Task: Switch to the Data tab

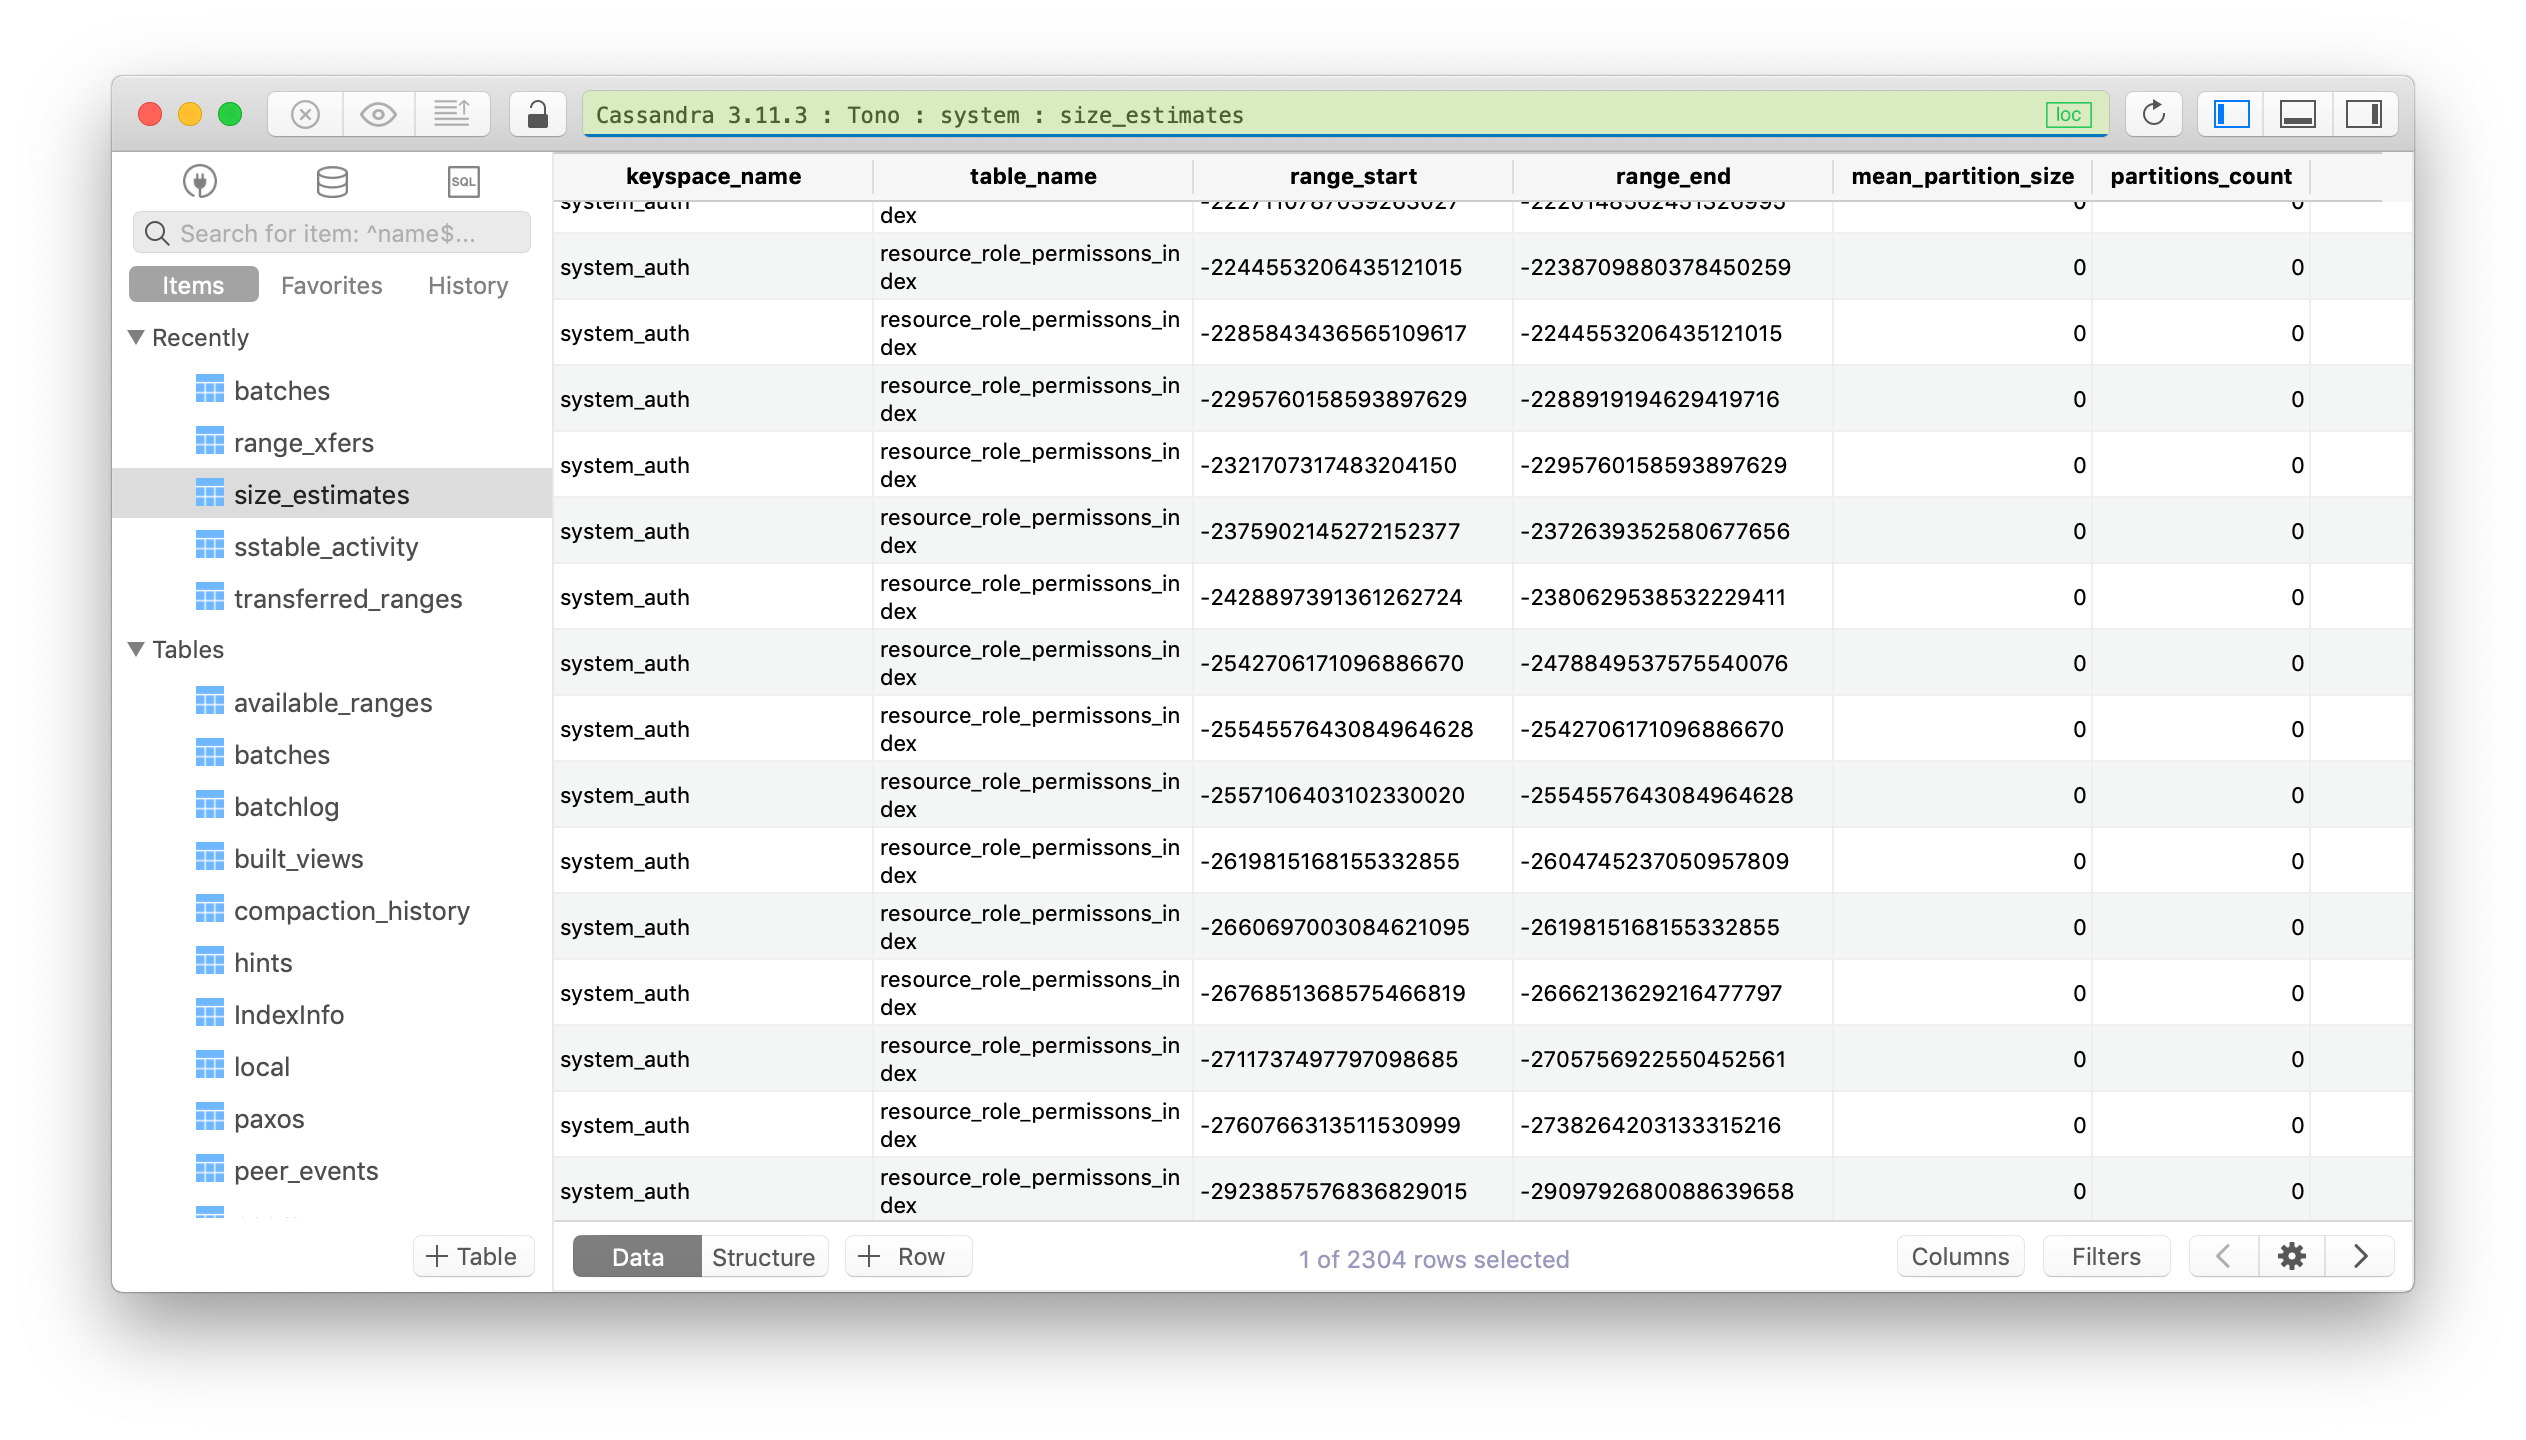Action: [633, 1258]
